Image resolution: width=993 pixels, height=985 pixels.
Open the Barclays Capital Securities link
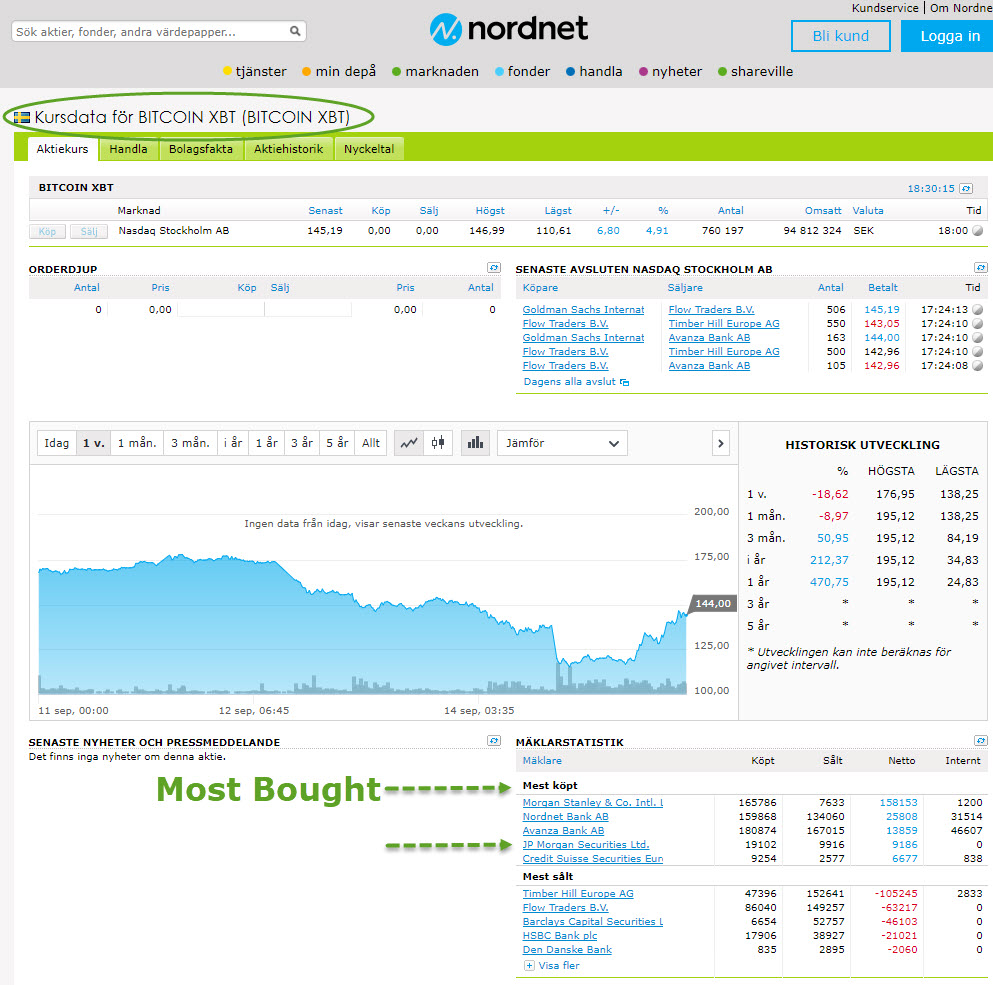tap(593, 921)
